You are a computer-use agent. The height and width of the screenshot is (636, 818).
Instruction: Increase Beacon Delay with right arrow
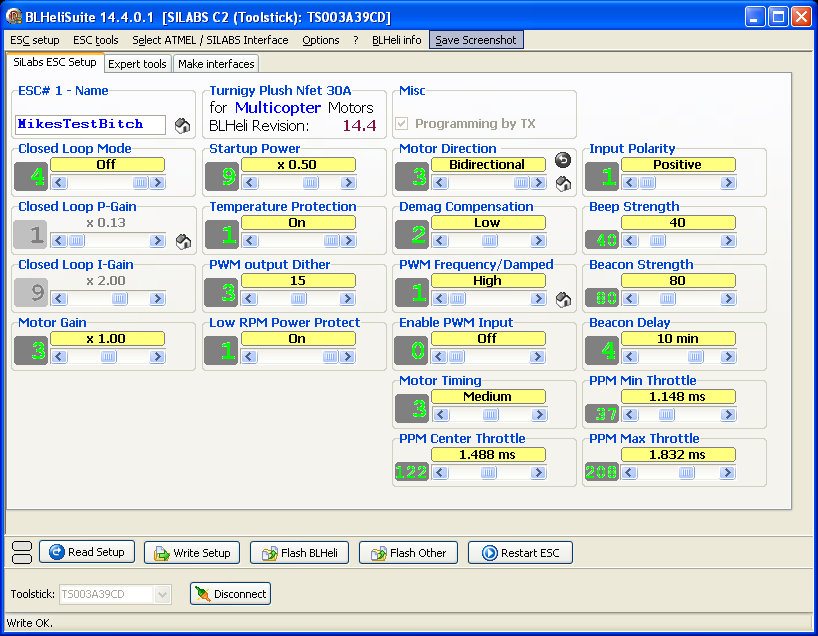728,356
